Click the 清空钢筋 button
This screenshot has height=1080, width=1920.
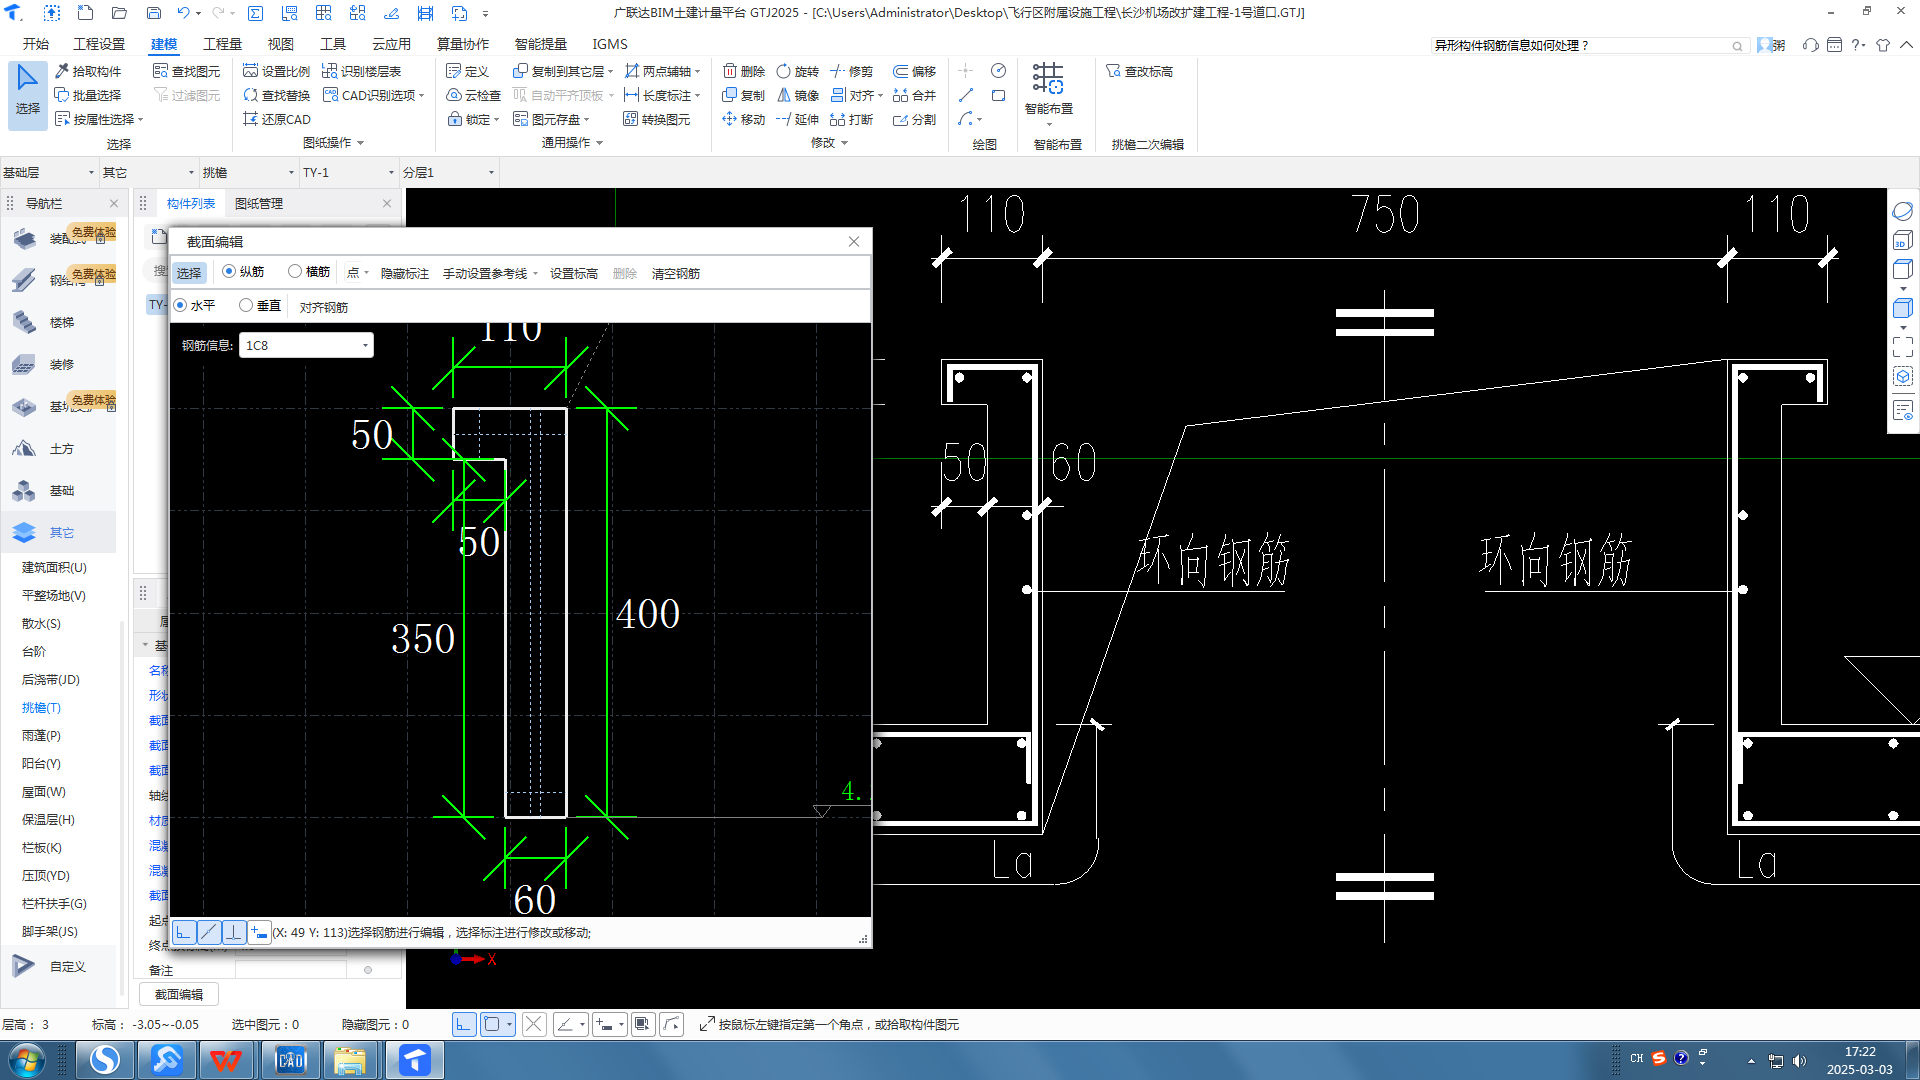(676, 273)
